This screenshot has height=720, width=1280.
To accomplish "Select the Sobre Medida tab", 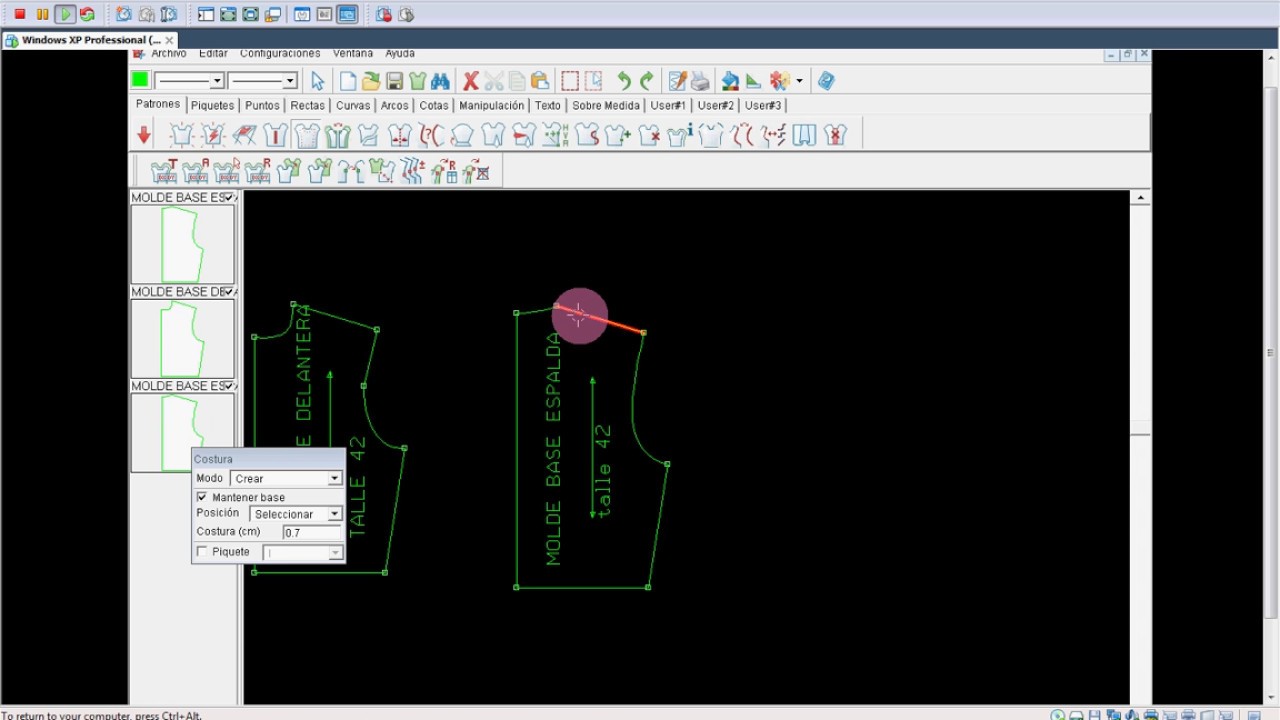I will click(606, 105).
